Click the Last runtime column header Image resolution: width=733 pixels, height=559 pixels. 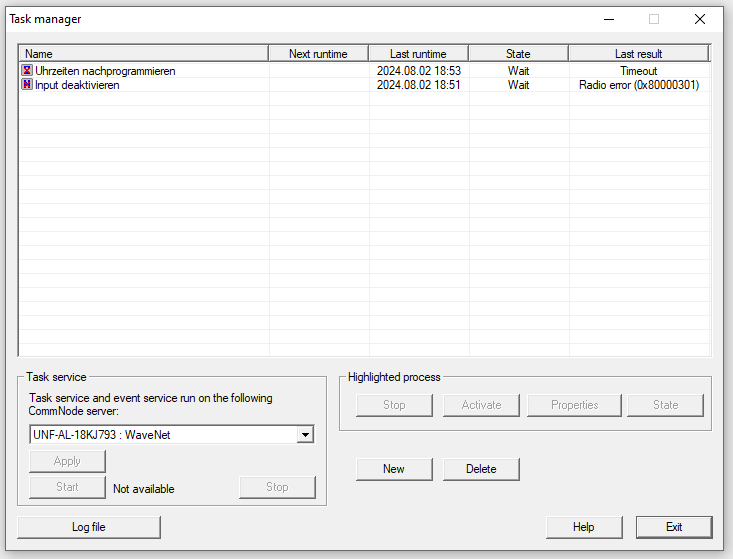pos(418,54)
